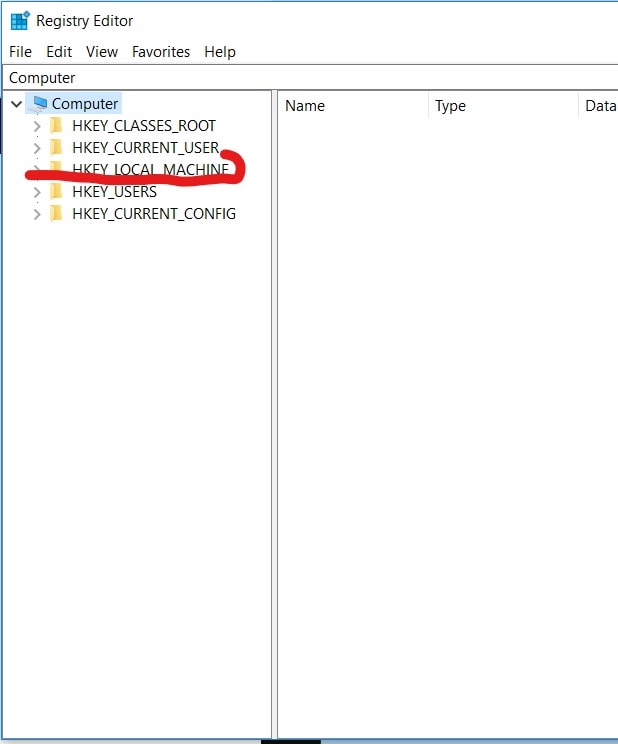Screen dimensions: 618x744
Task: Sort by the Data column header
Action: pyautogui.click(x=599, y=106)
